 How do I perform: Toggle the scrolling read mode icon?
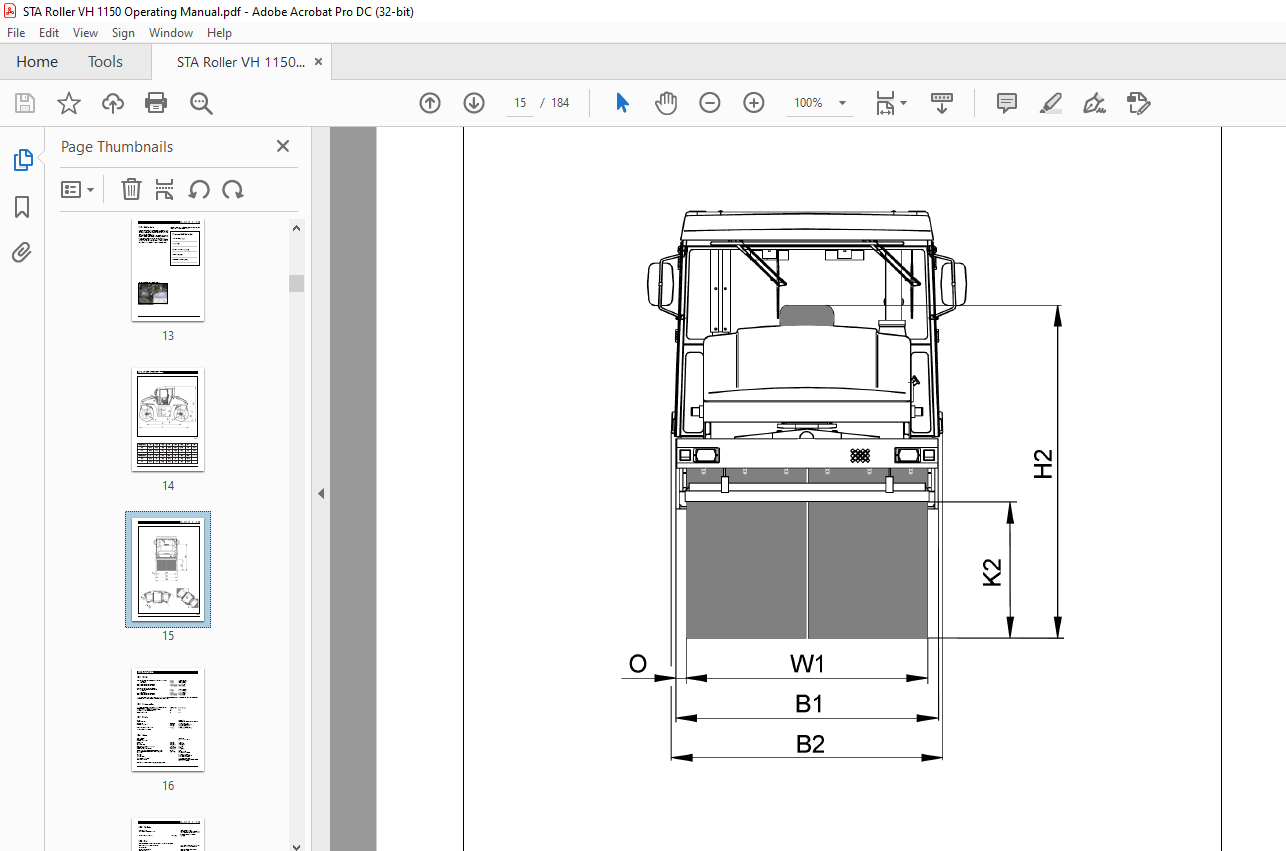942,103
